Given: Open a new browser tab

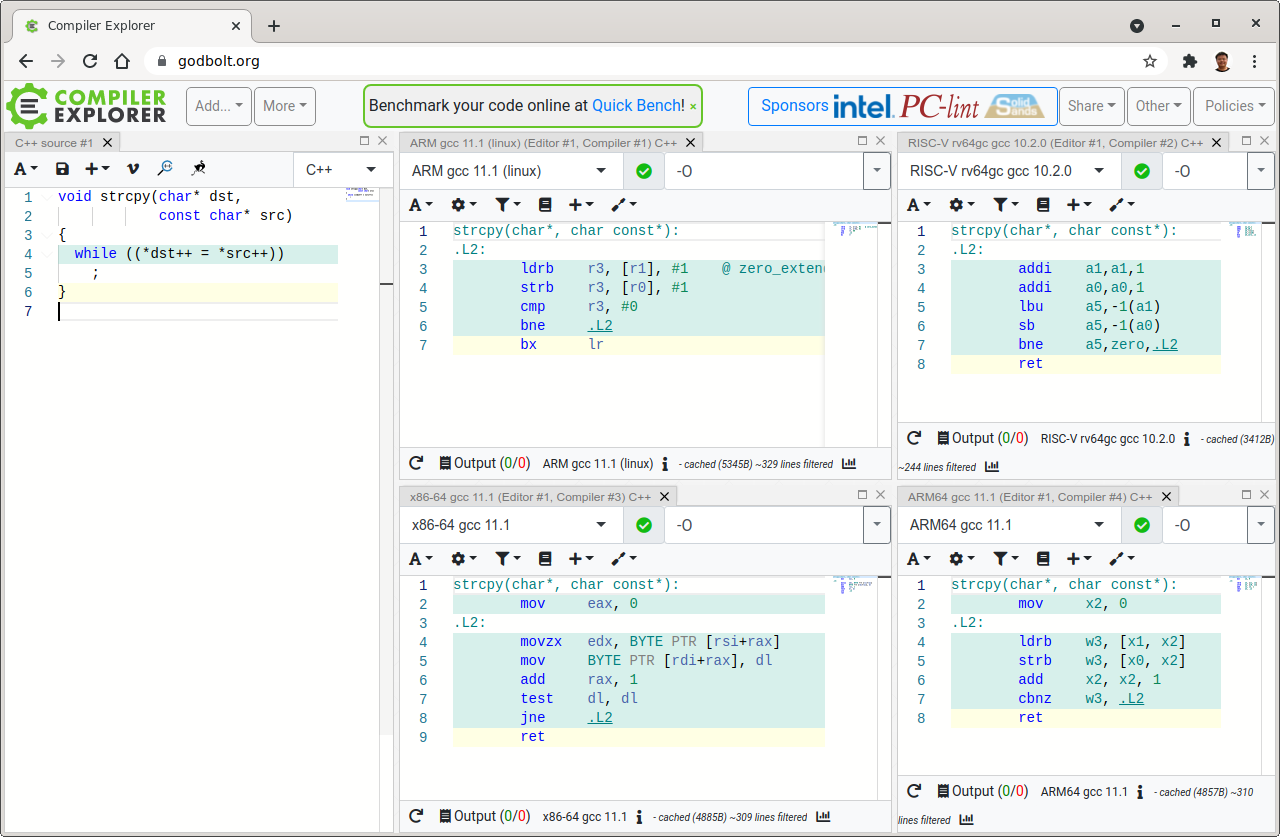Looking at the screenshot, I should pos(274,26).
